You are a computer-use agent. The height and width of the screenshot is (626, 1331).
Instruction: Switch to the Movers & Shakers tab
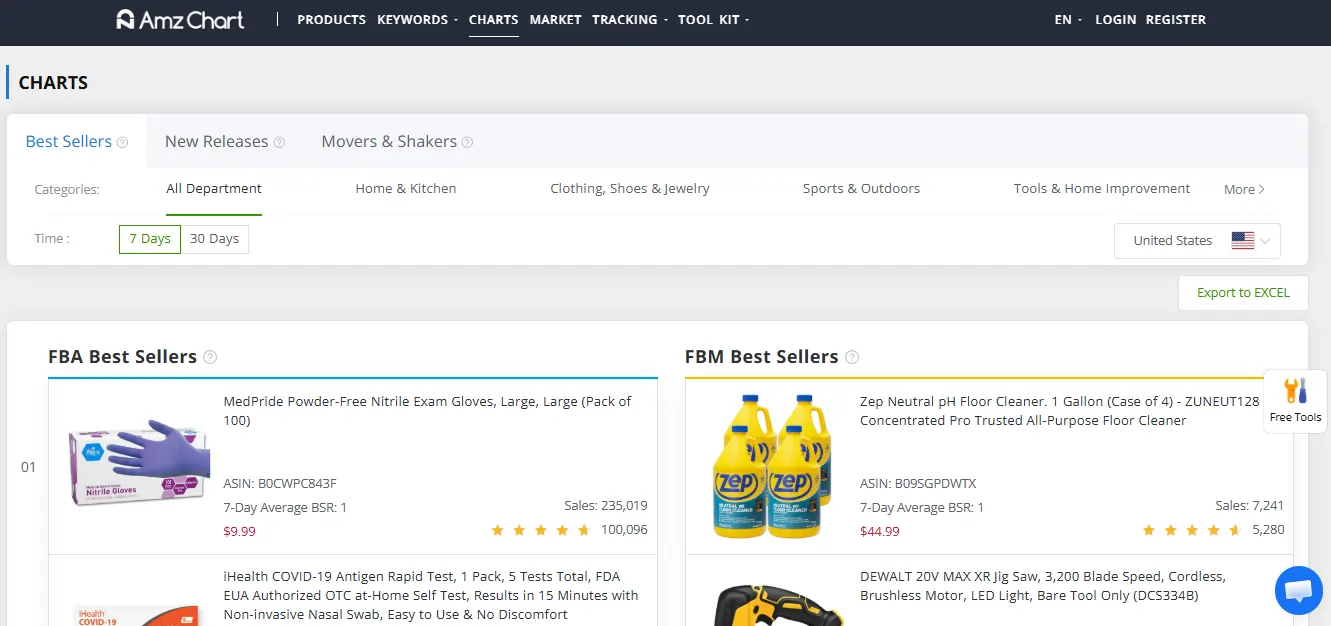click(388, 141)
